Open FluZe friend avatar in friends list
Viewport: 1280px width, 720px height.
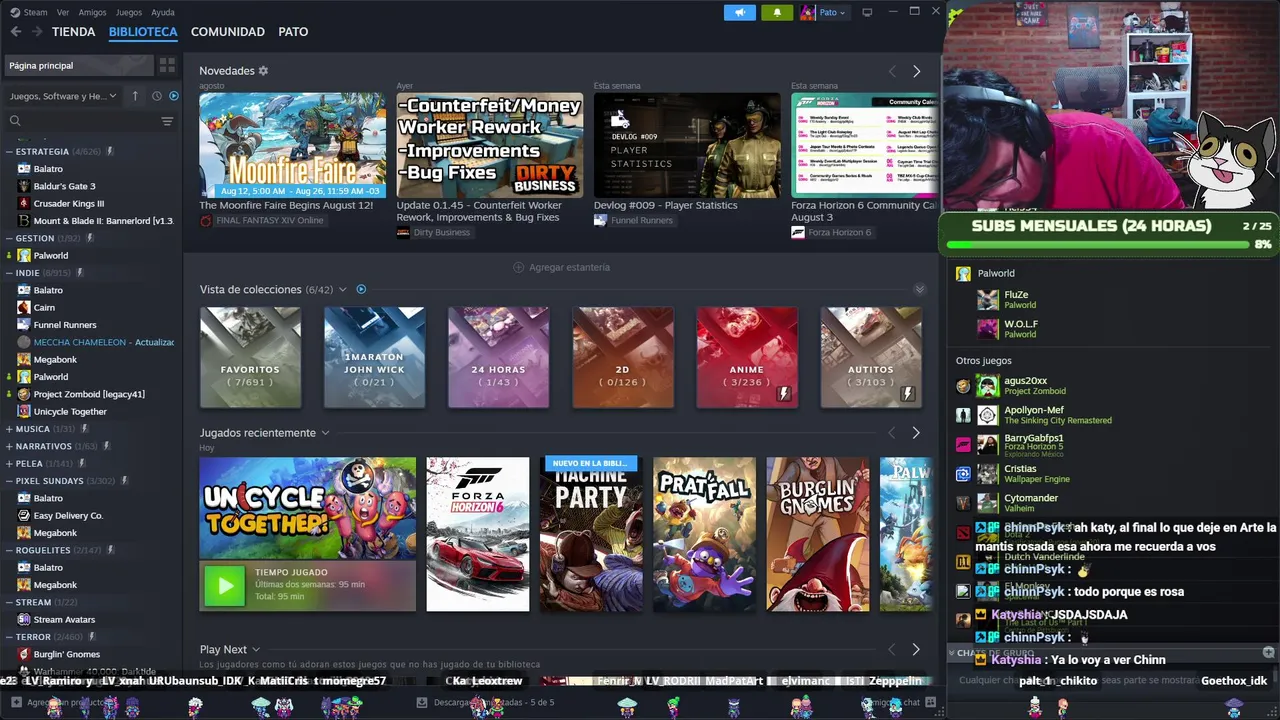(x=988, y=300)
